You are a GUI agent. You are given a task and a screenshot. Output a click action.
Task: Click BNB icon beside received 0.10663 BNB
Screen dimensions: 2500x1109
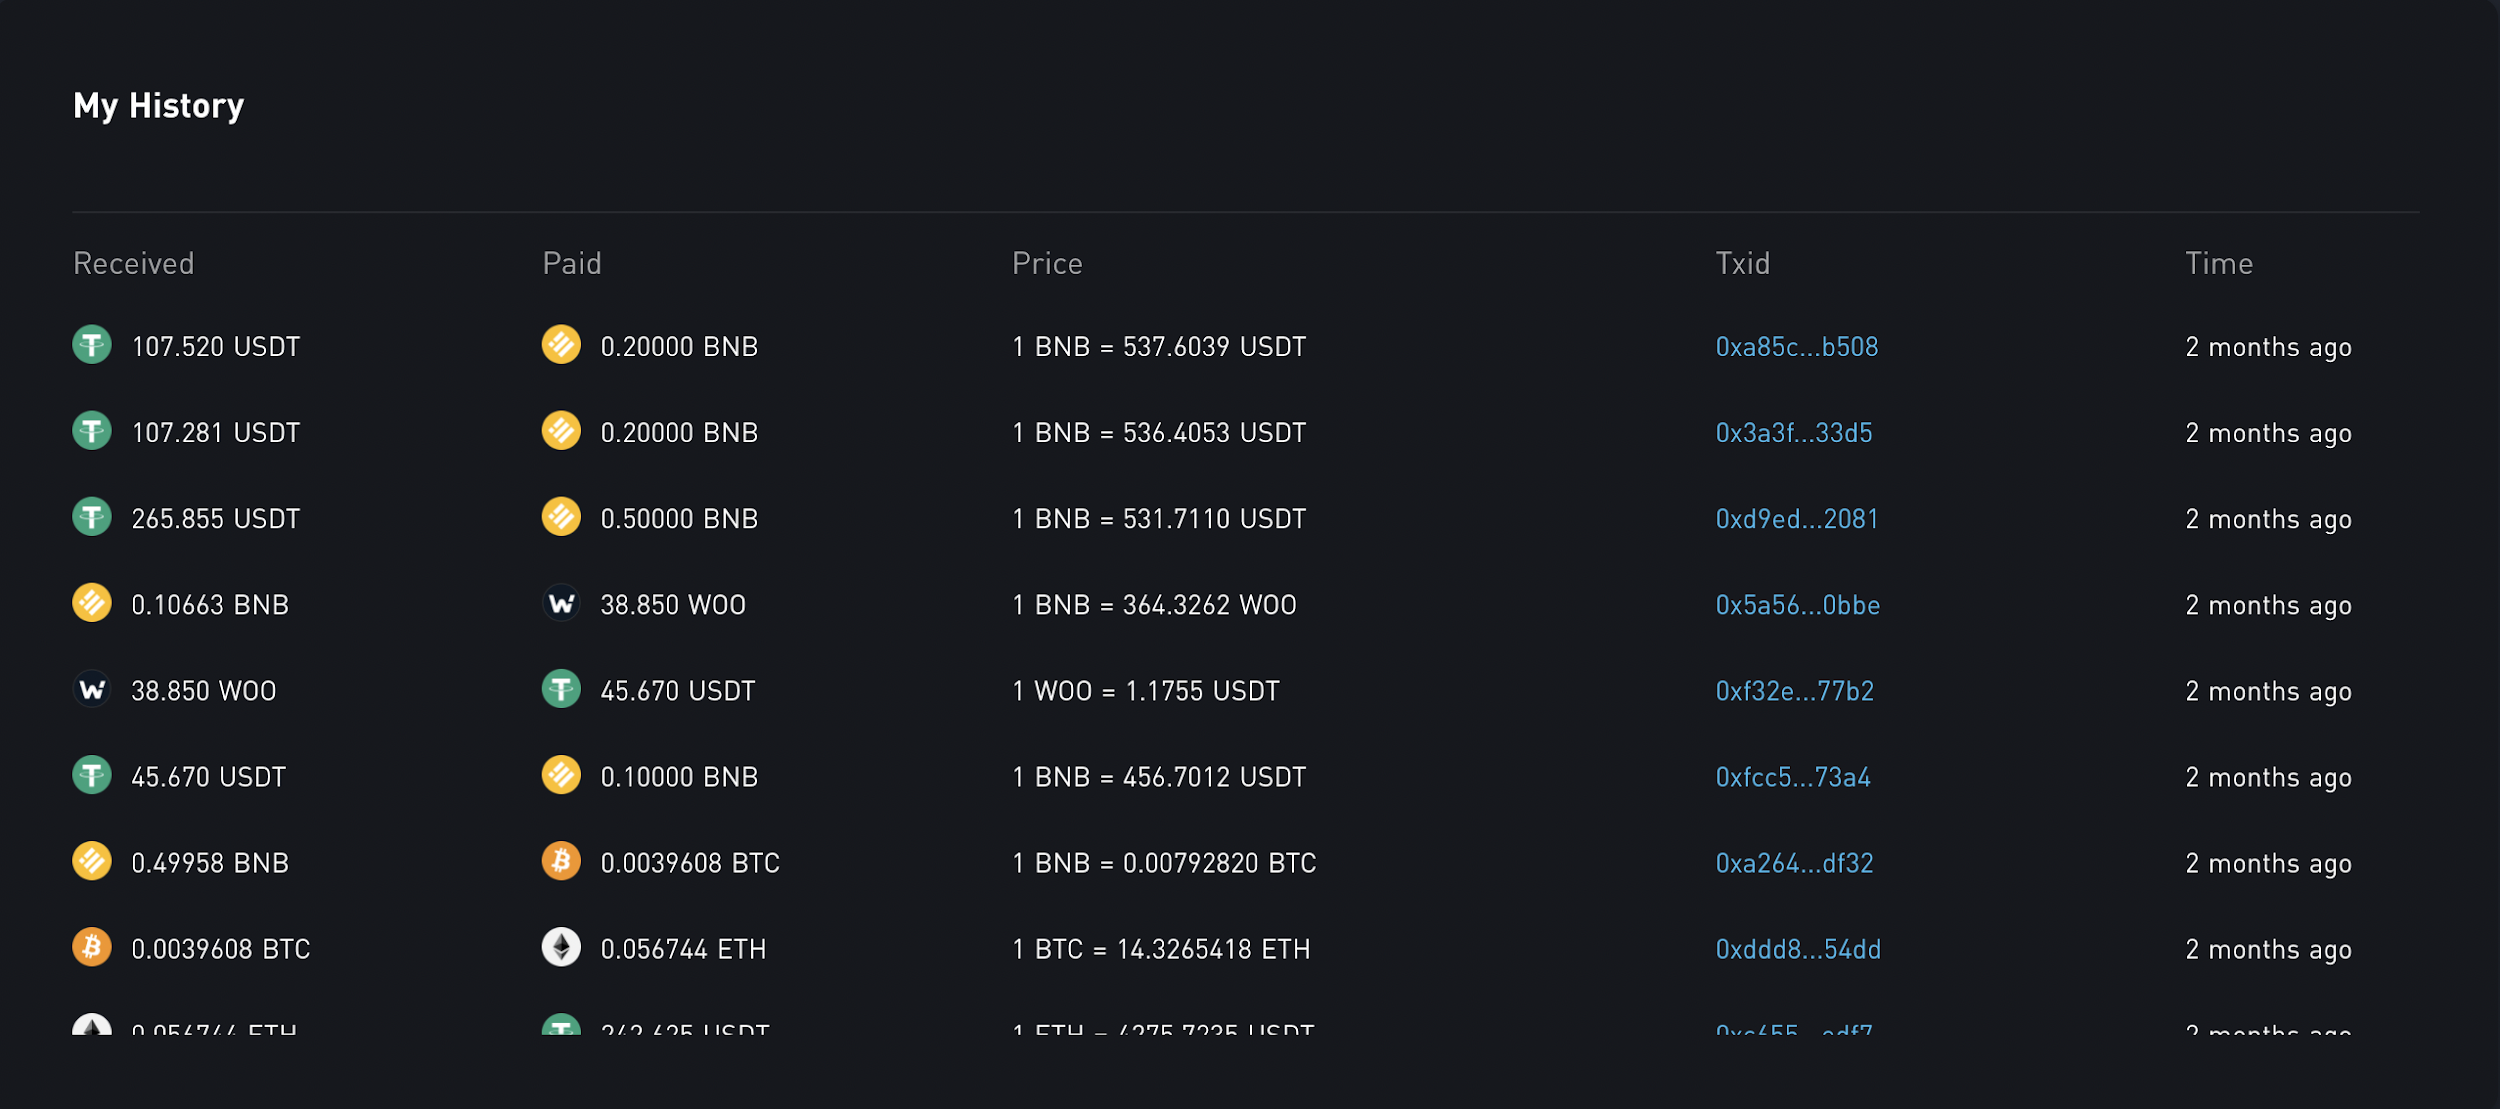(92, 603)
